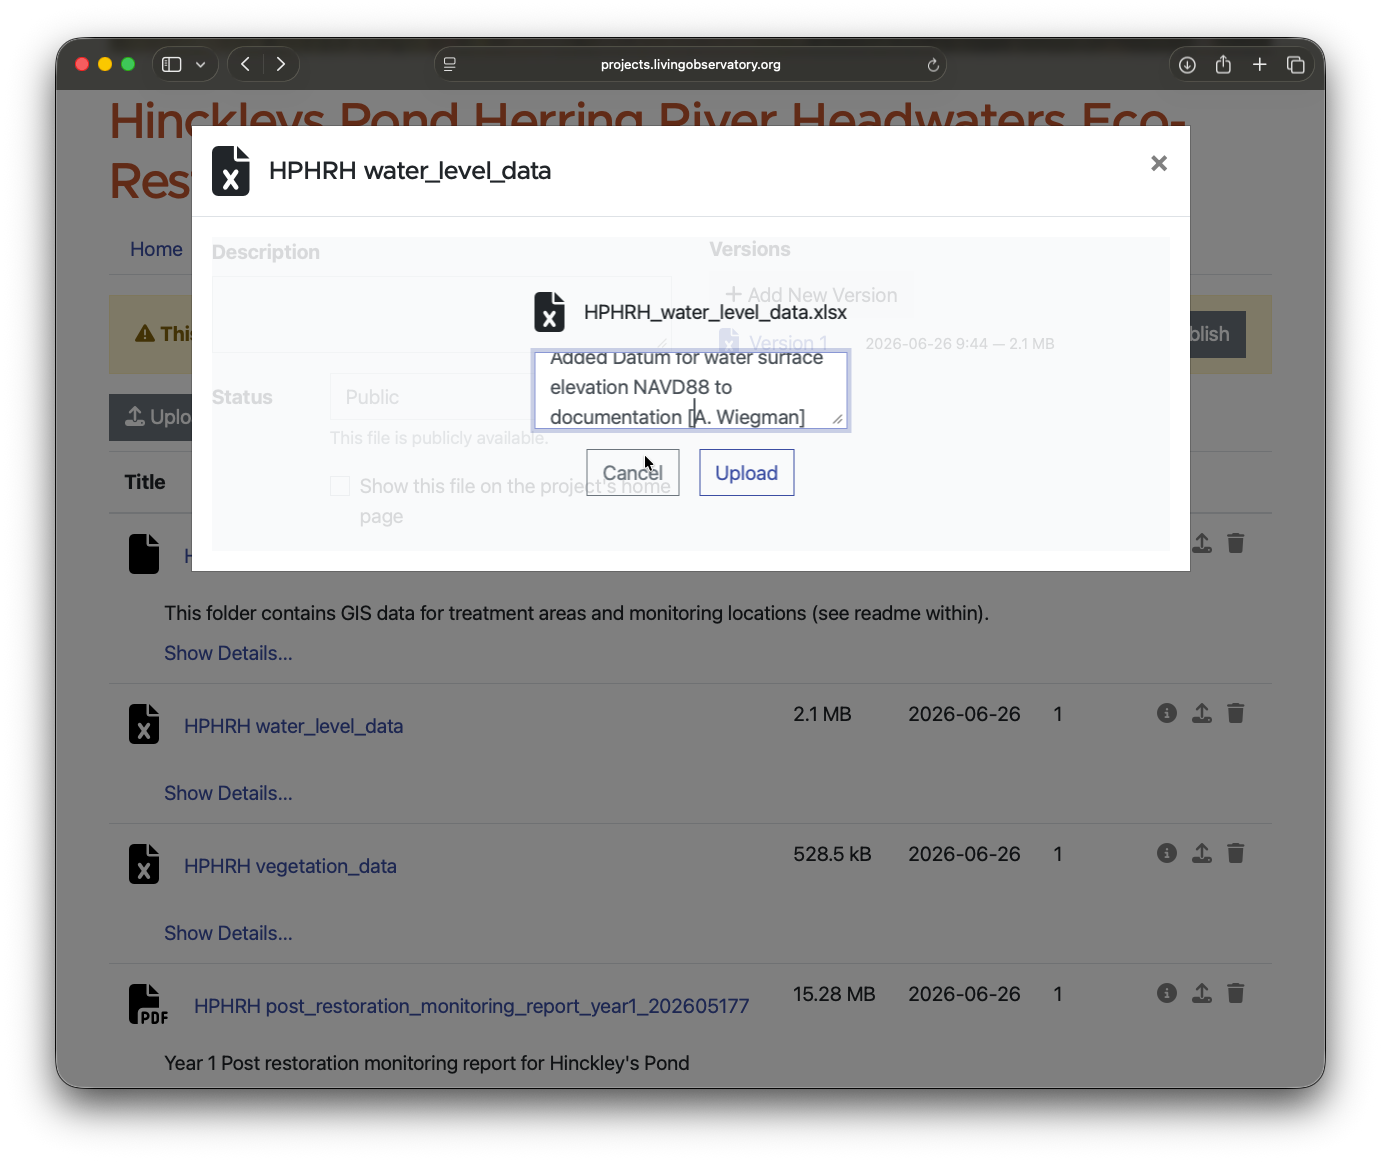Viewport: 1381px width, 1162px height.
Task: Delete the post_restoration_monitoring_report file via trash icon
Action: click(1236, 993)
